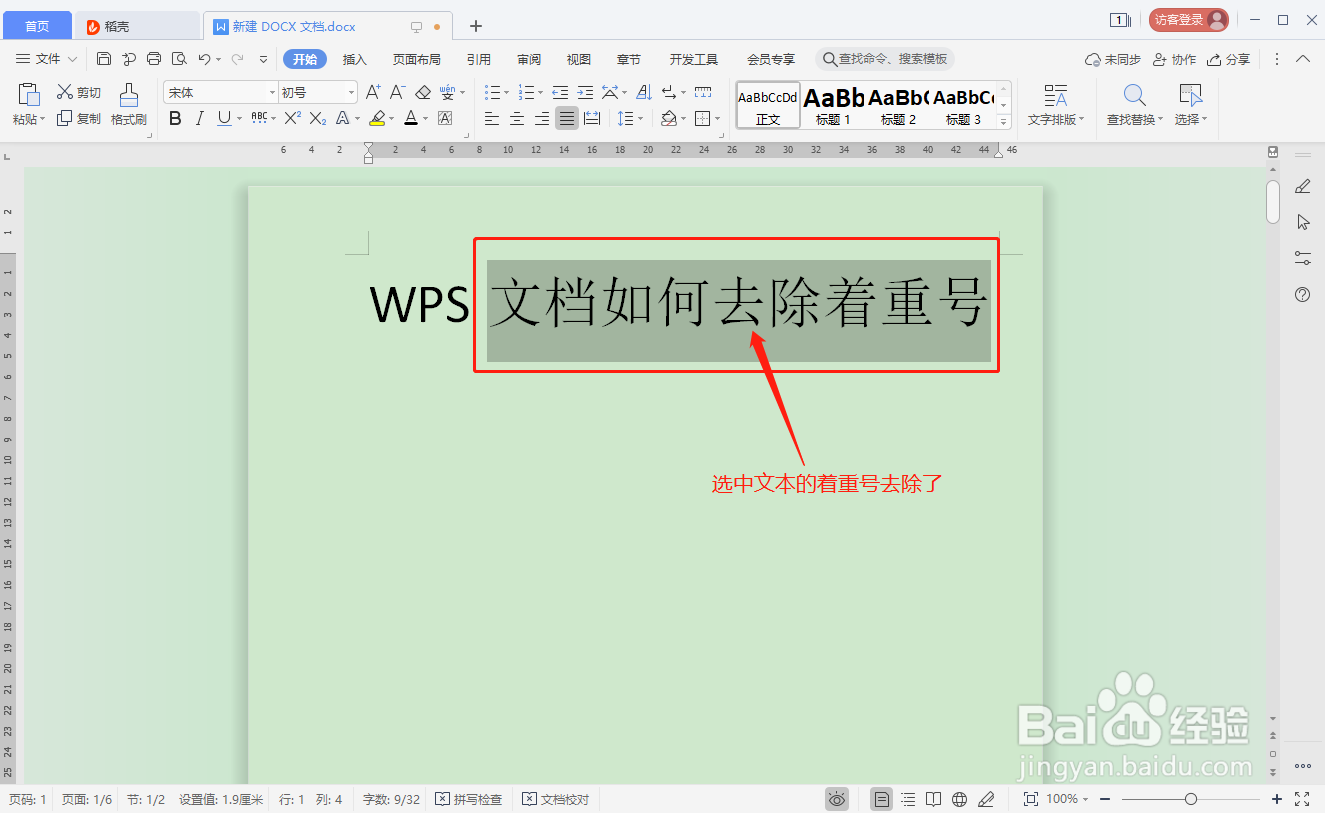The width and height of the screenshot is (1325, 813).
Task: Click the Not Synced (未同步) button
Action: 1113,59
